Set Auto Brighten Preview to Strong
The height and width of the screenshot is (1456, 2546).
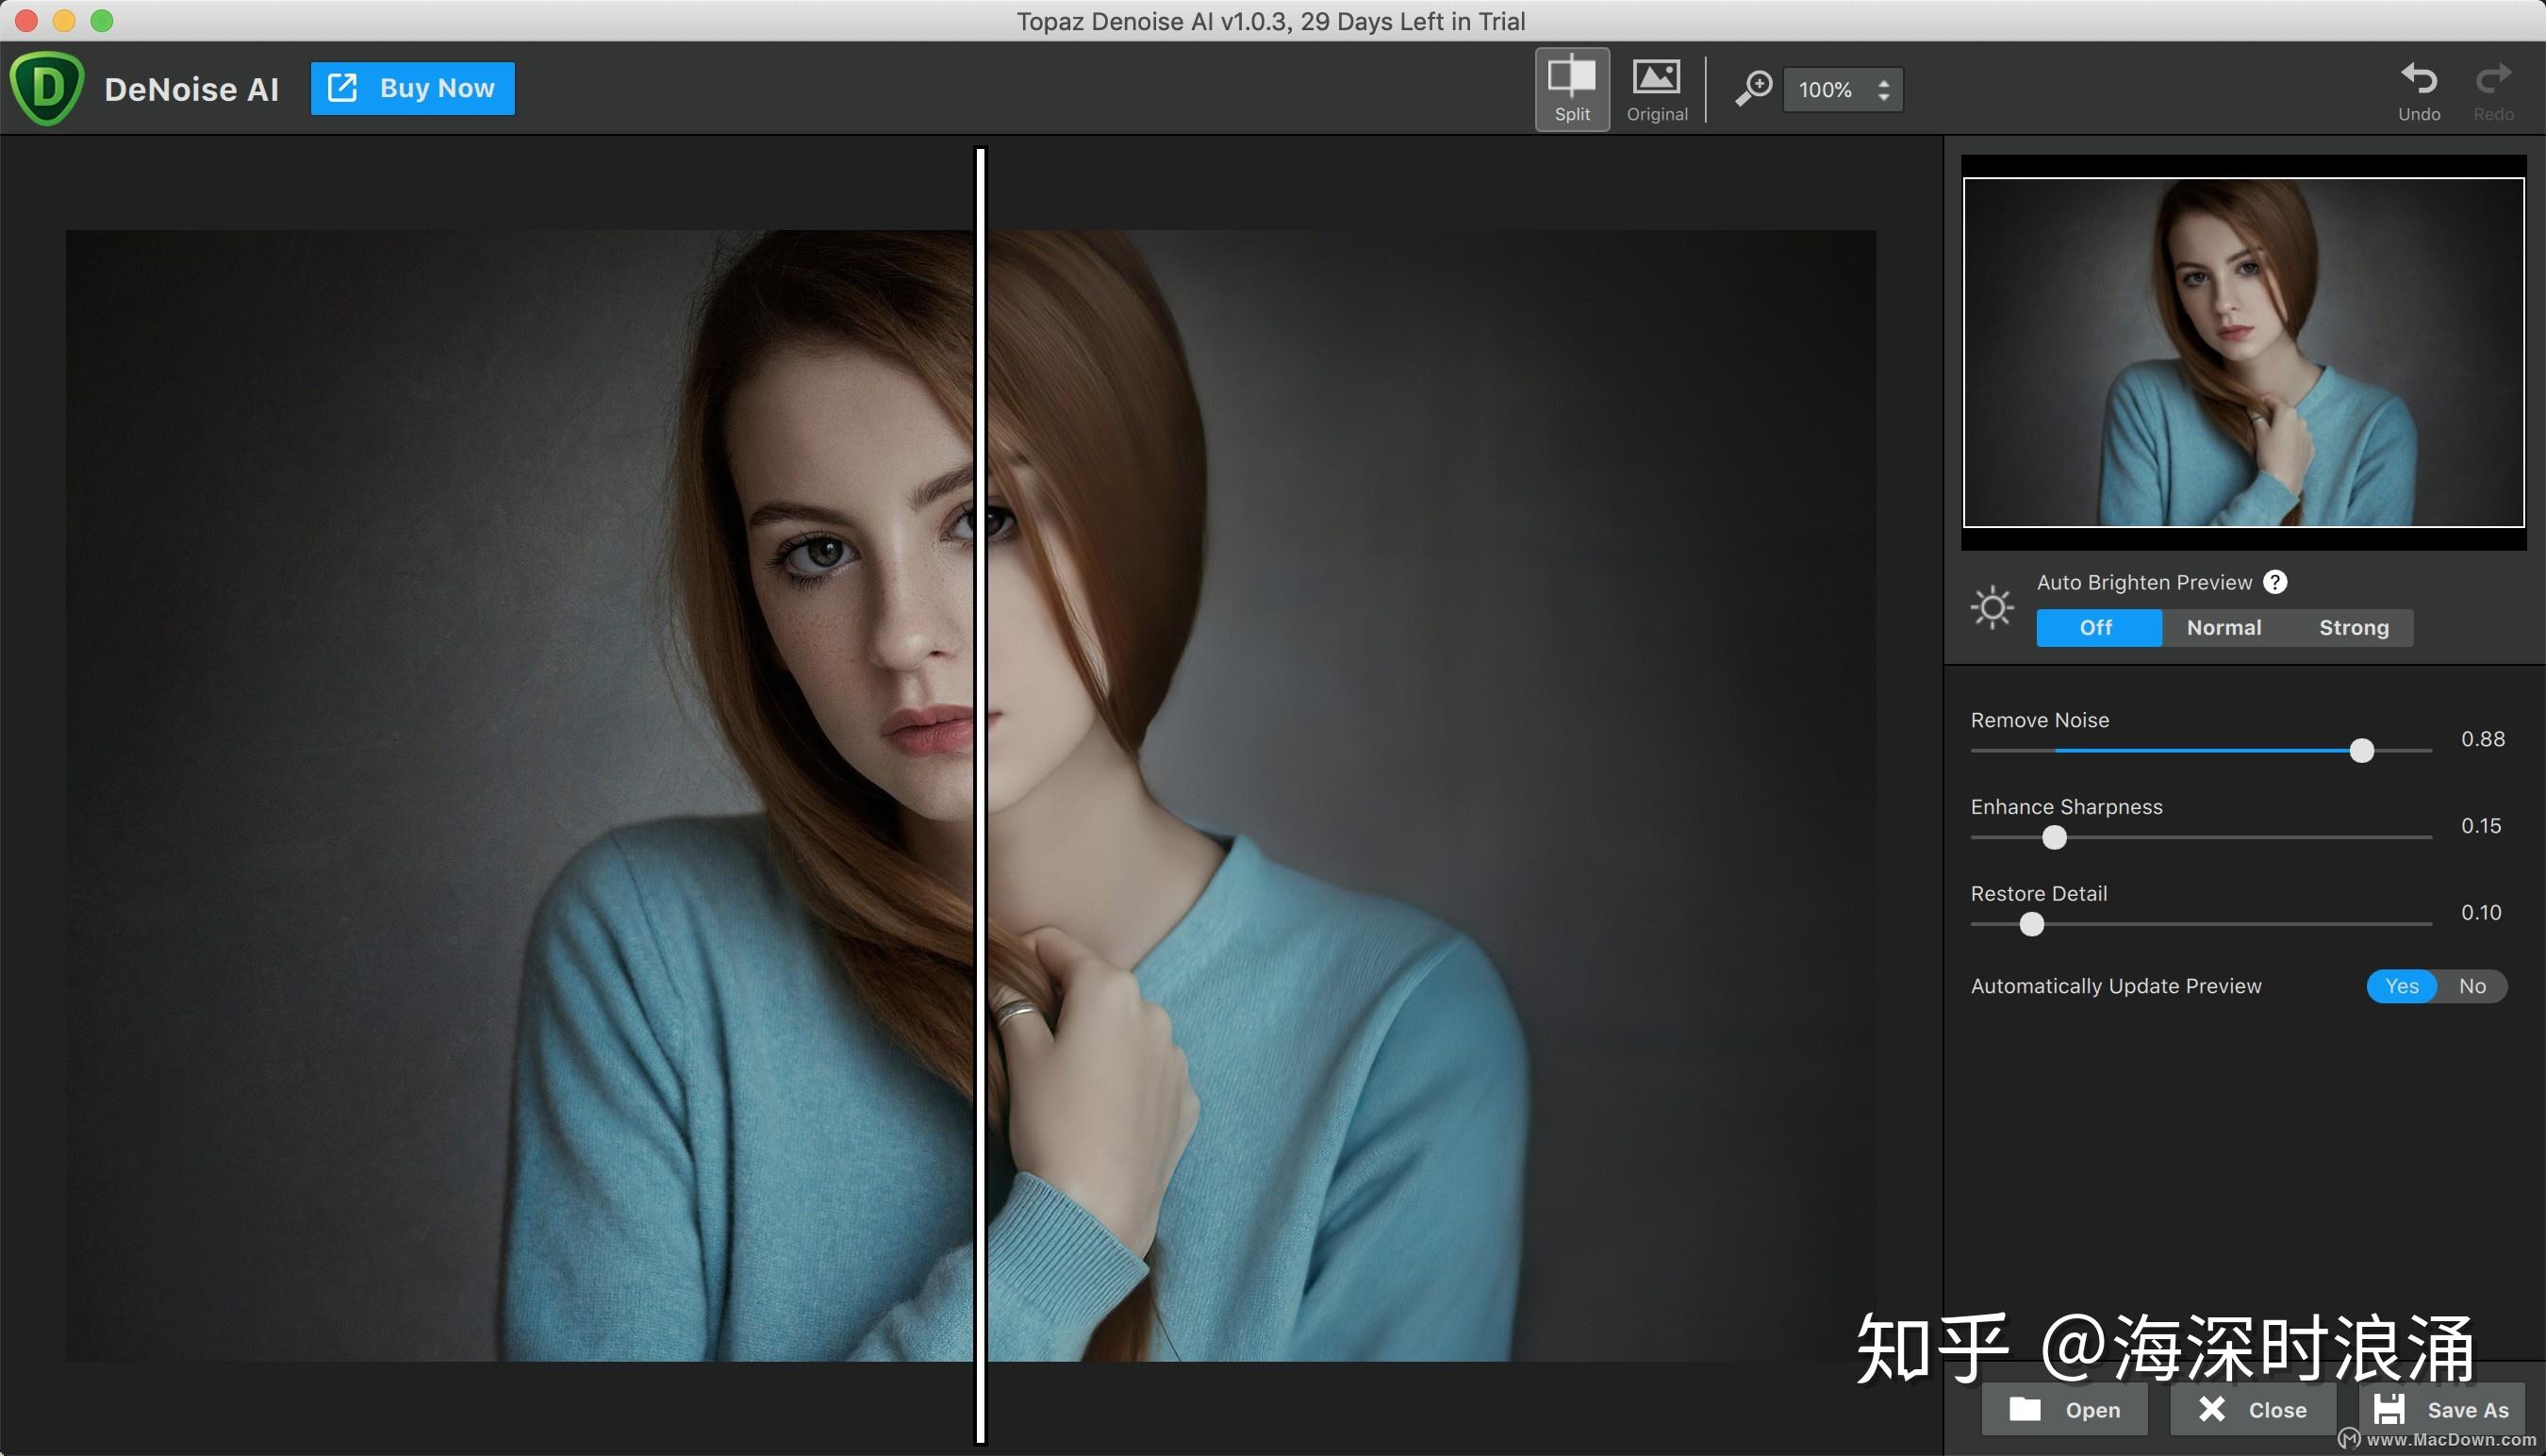[x=2353, y=628]
